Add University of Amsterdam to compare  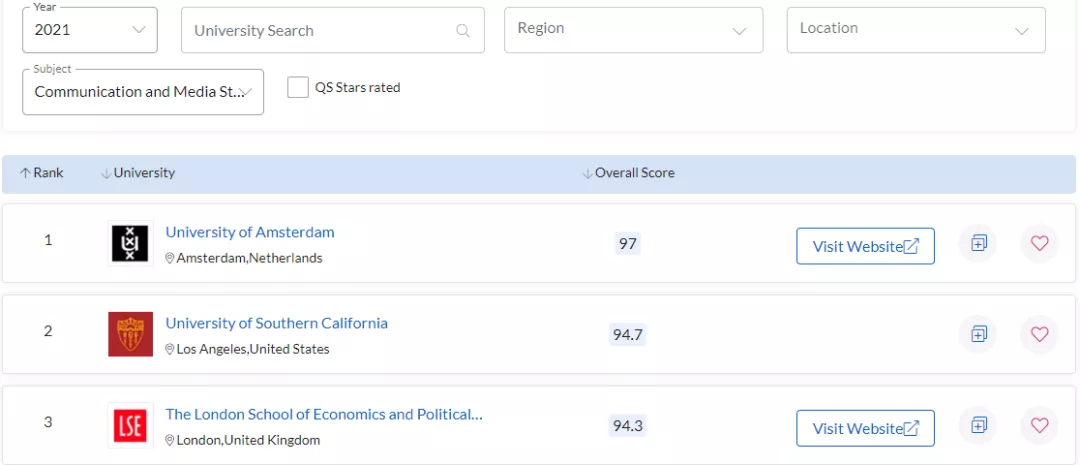(x=978, y=243)
